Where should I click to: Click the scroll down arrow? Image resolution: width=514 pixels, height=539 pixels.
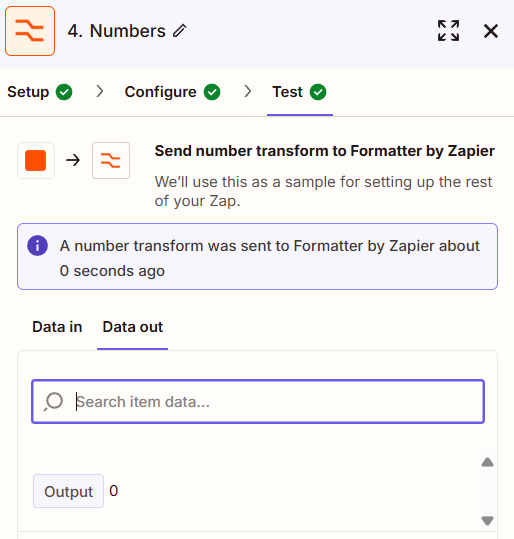487,520
